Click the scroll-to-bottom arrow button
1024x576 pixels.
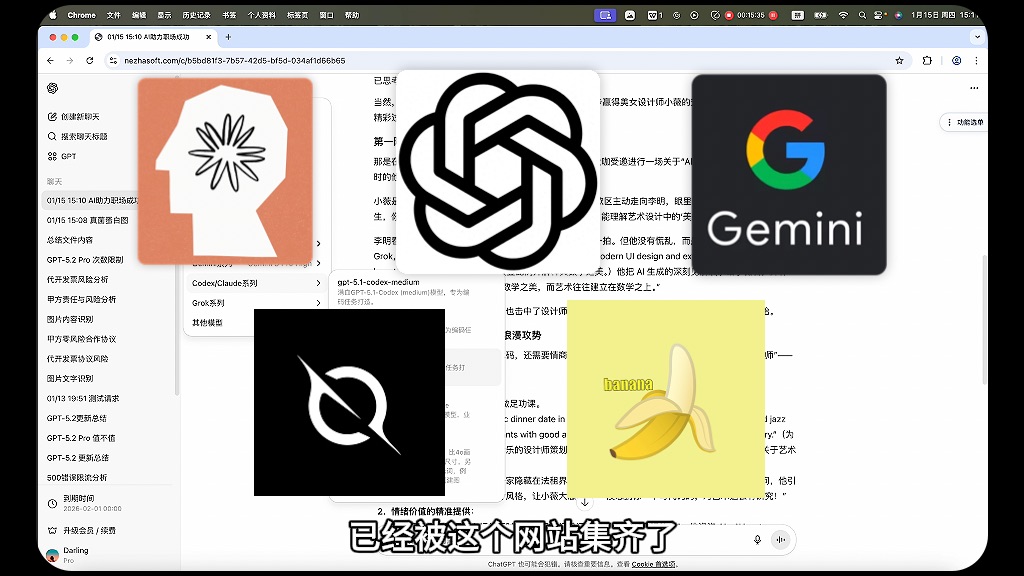pyautogui.click(x=584, y=502)
